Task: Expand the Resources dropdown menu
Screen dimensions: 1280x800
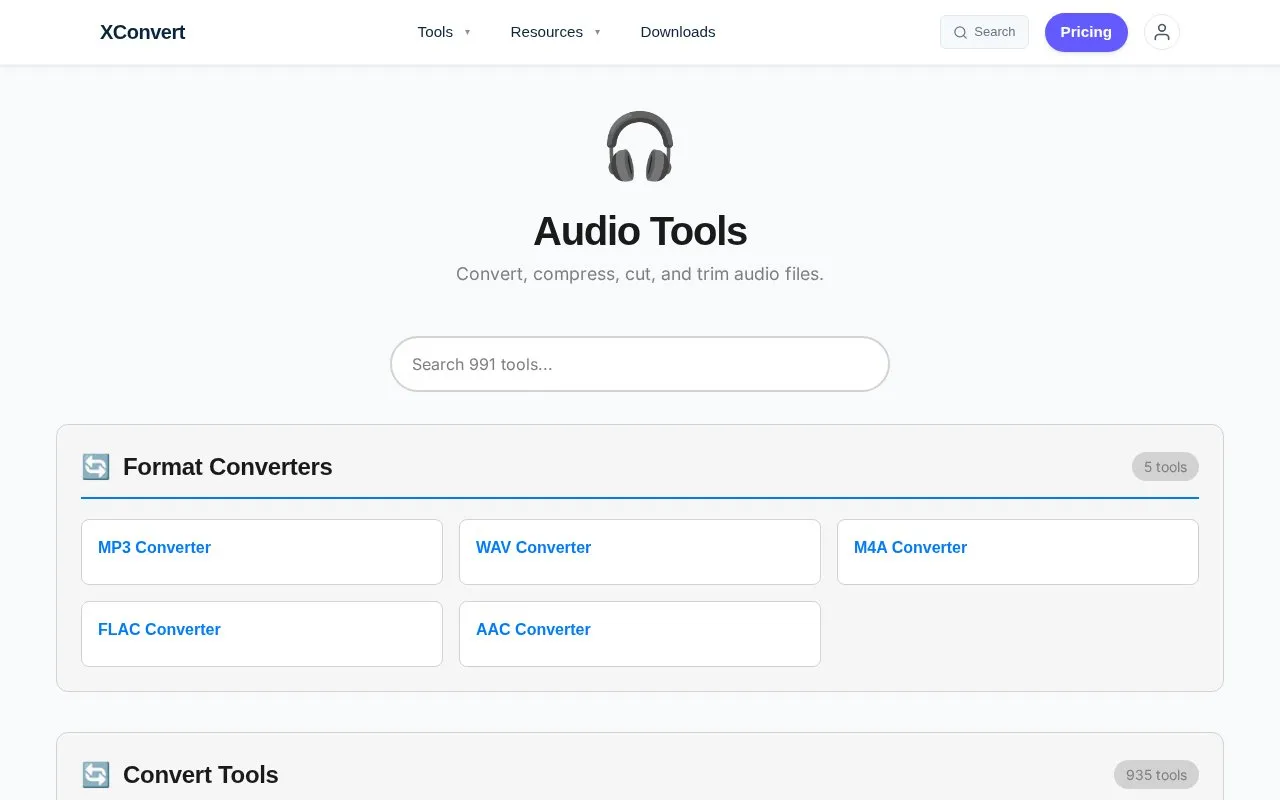Action: [x=556, y=32]
